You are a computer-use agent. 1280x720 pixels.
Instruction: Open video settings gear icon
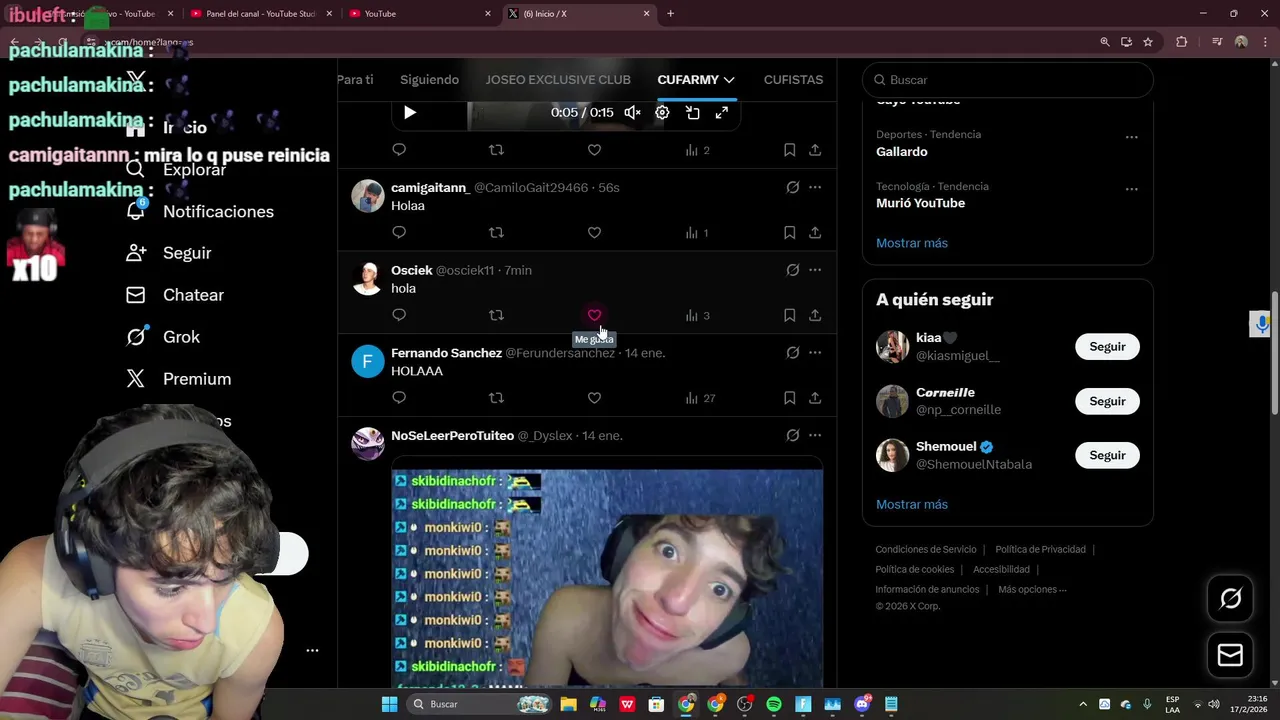click(x=662, y=113)
